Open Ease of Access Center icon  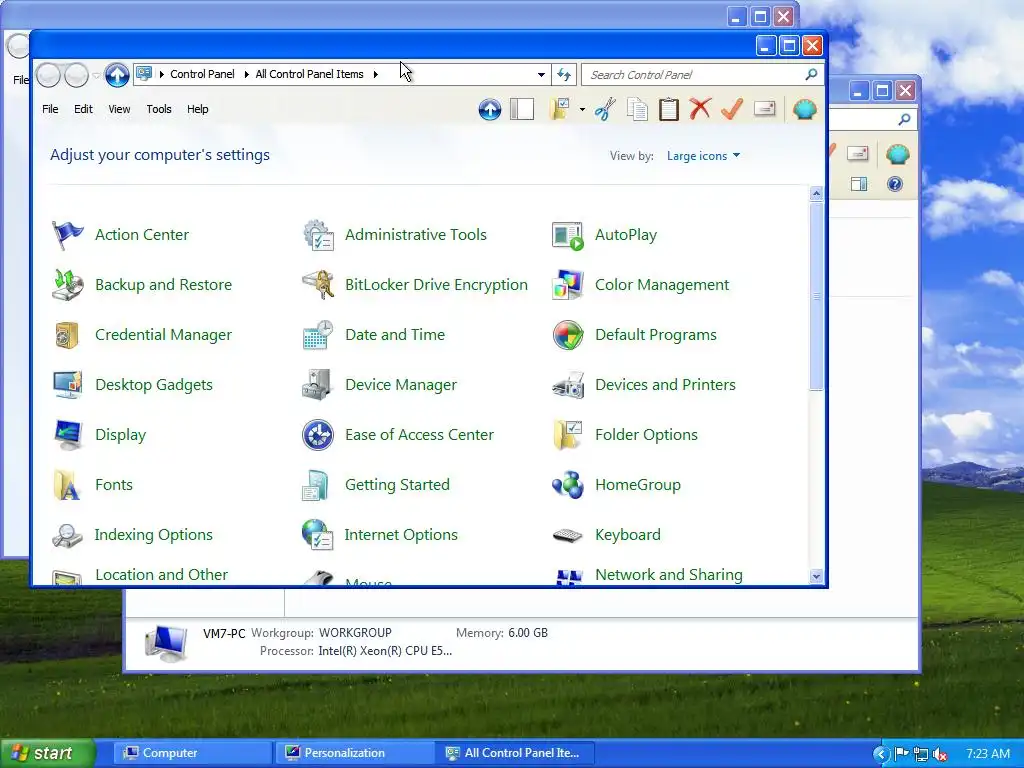(318, 435)
